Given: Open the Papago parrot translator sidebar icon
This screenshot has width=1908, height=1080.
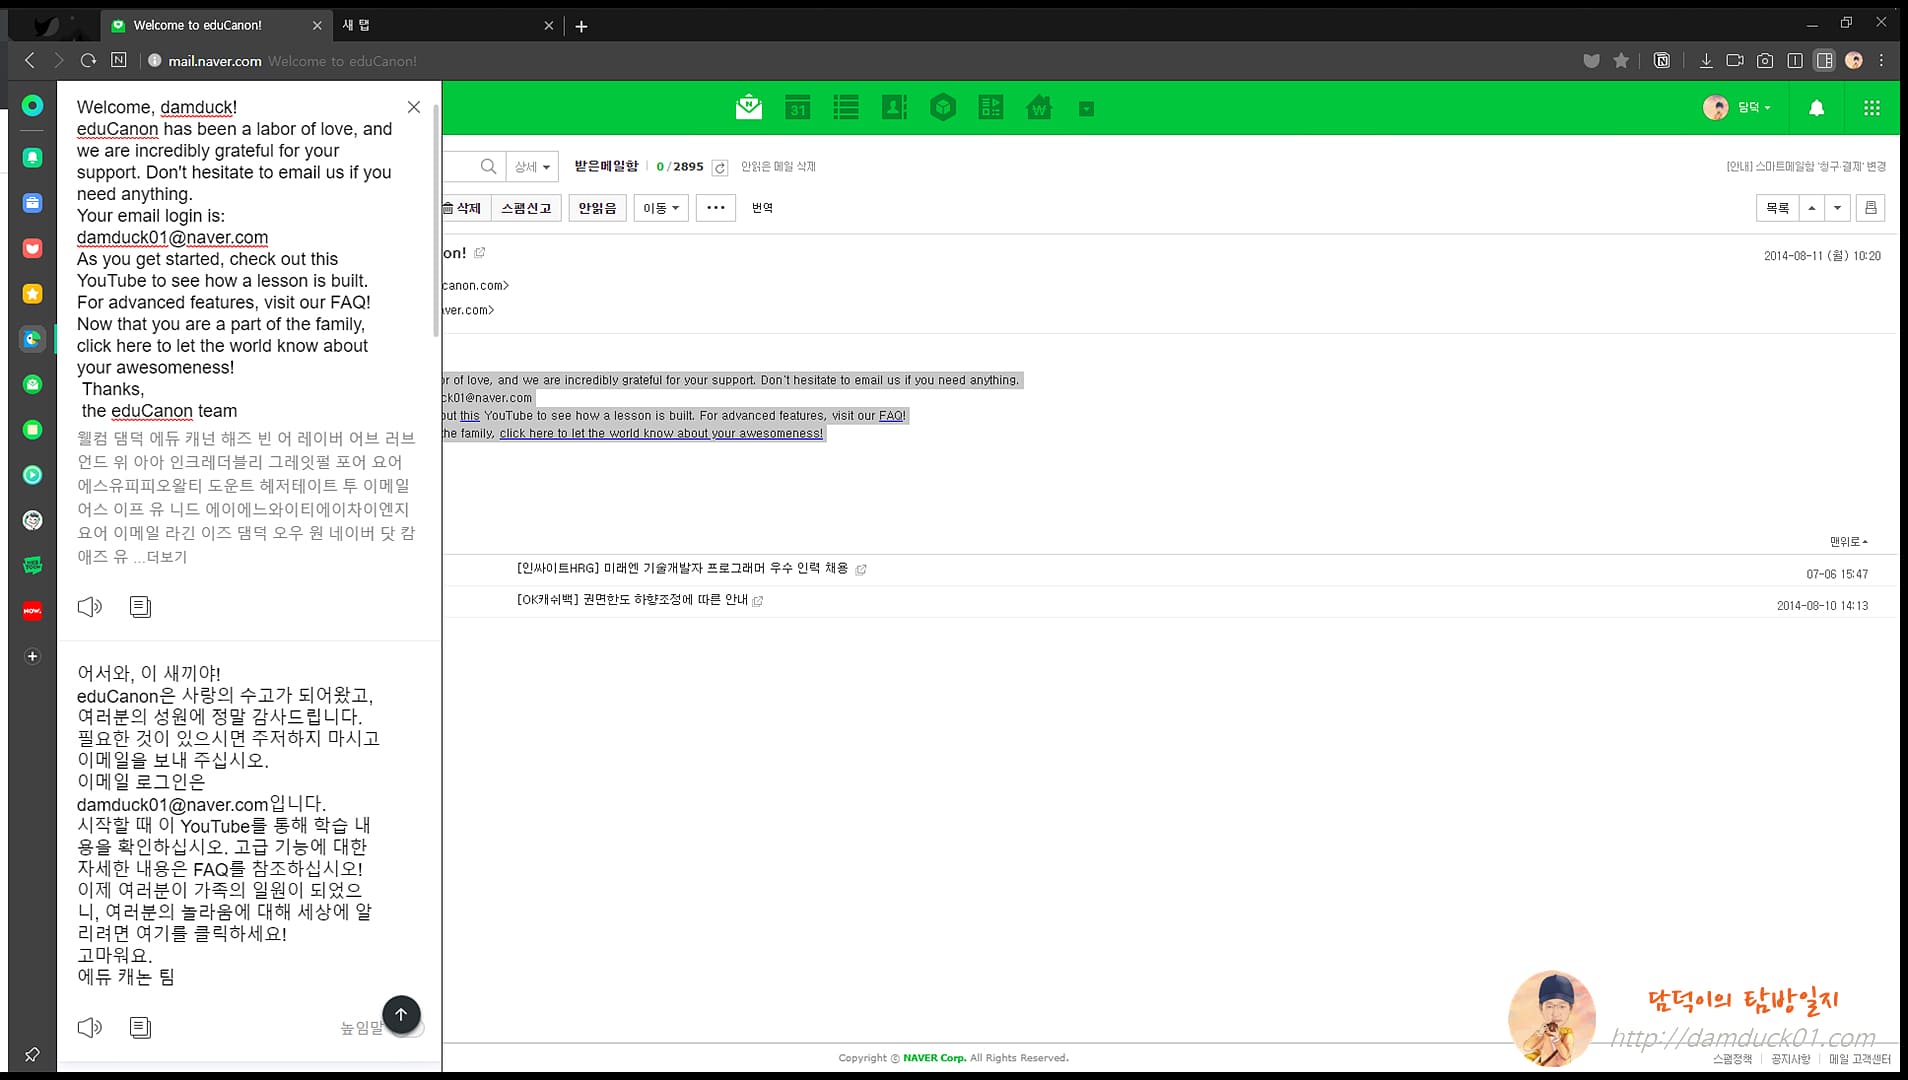Looking at the screenshot, I should (x=32, y=339).
